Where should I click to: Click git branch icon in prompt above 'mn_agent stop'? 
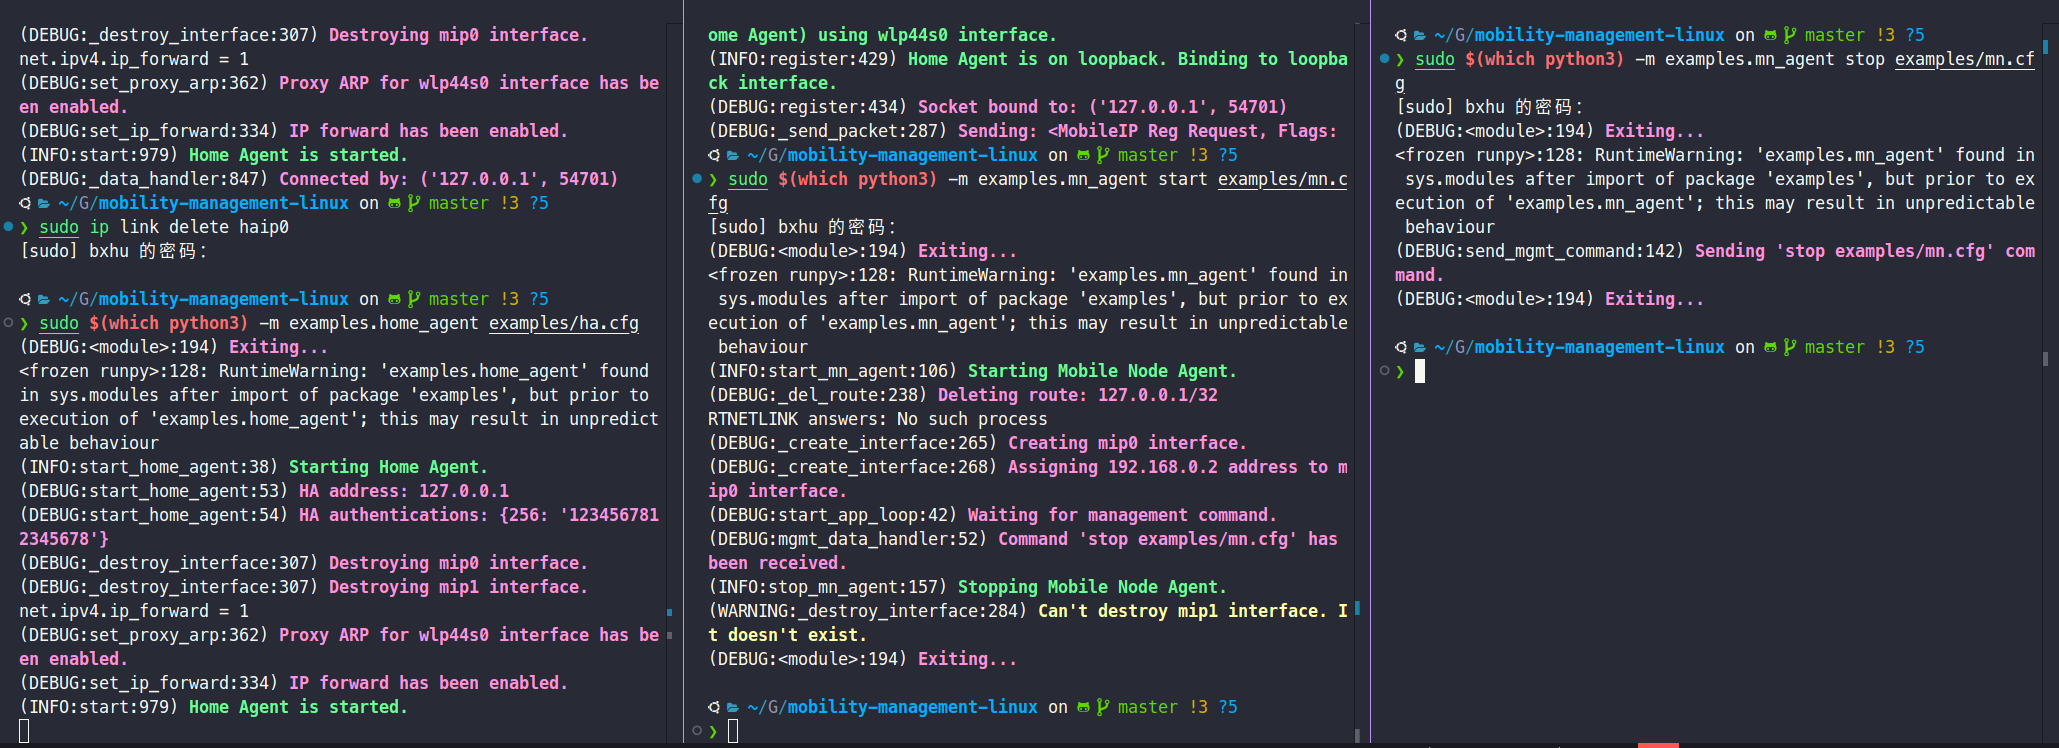[1790, 35]
